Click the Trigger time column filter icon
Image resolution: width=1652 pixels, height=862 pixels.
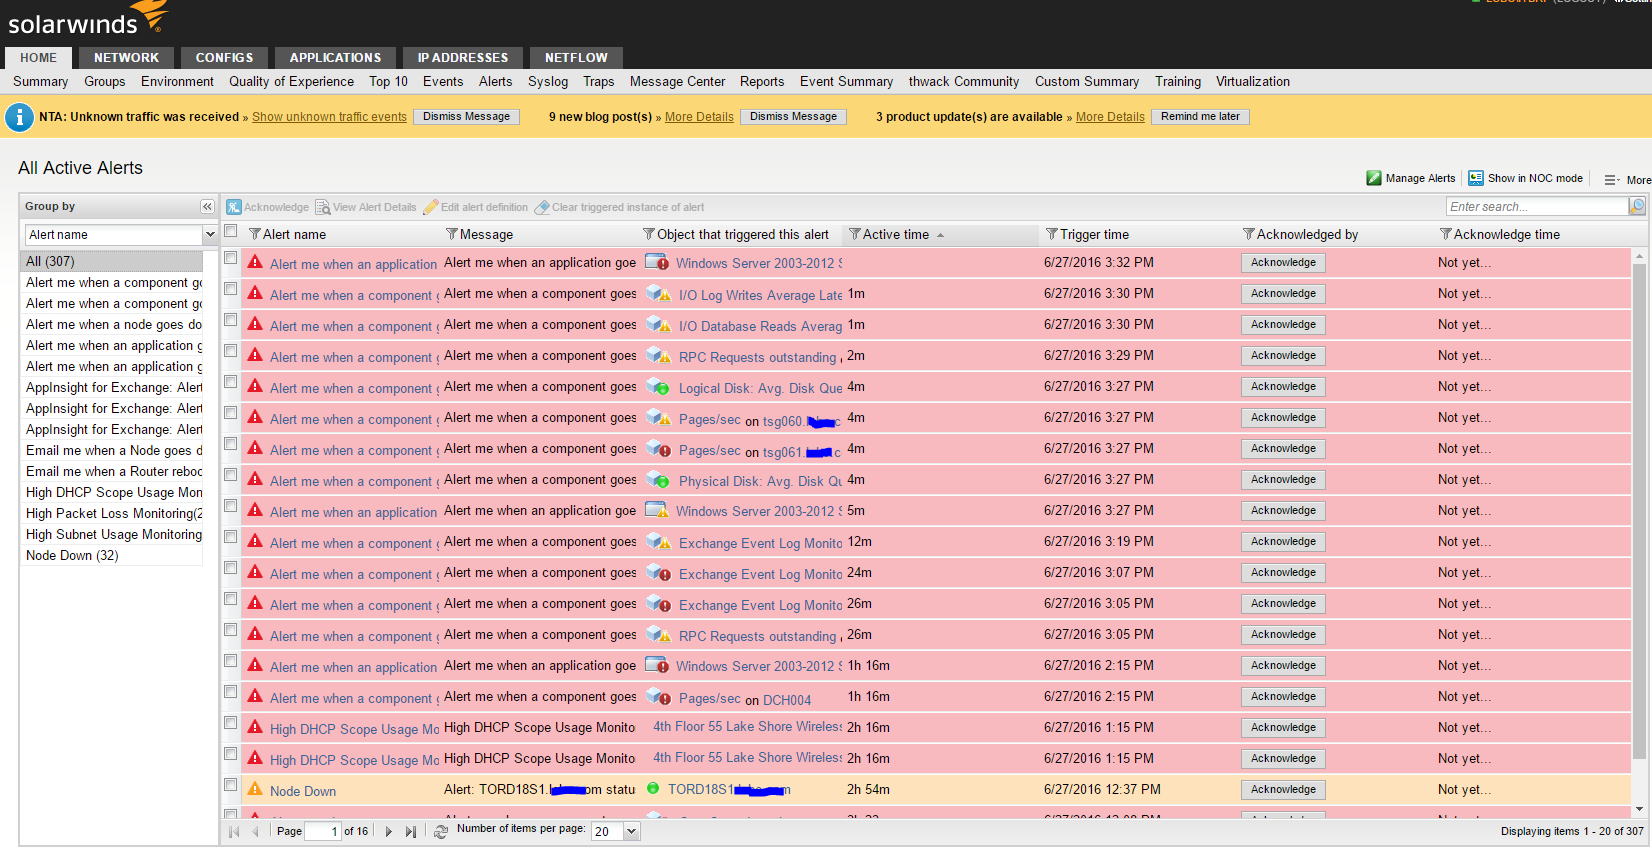tap(1052, 234)
